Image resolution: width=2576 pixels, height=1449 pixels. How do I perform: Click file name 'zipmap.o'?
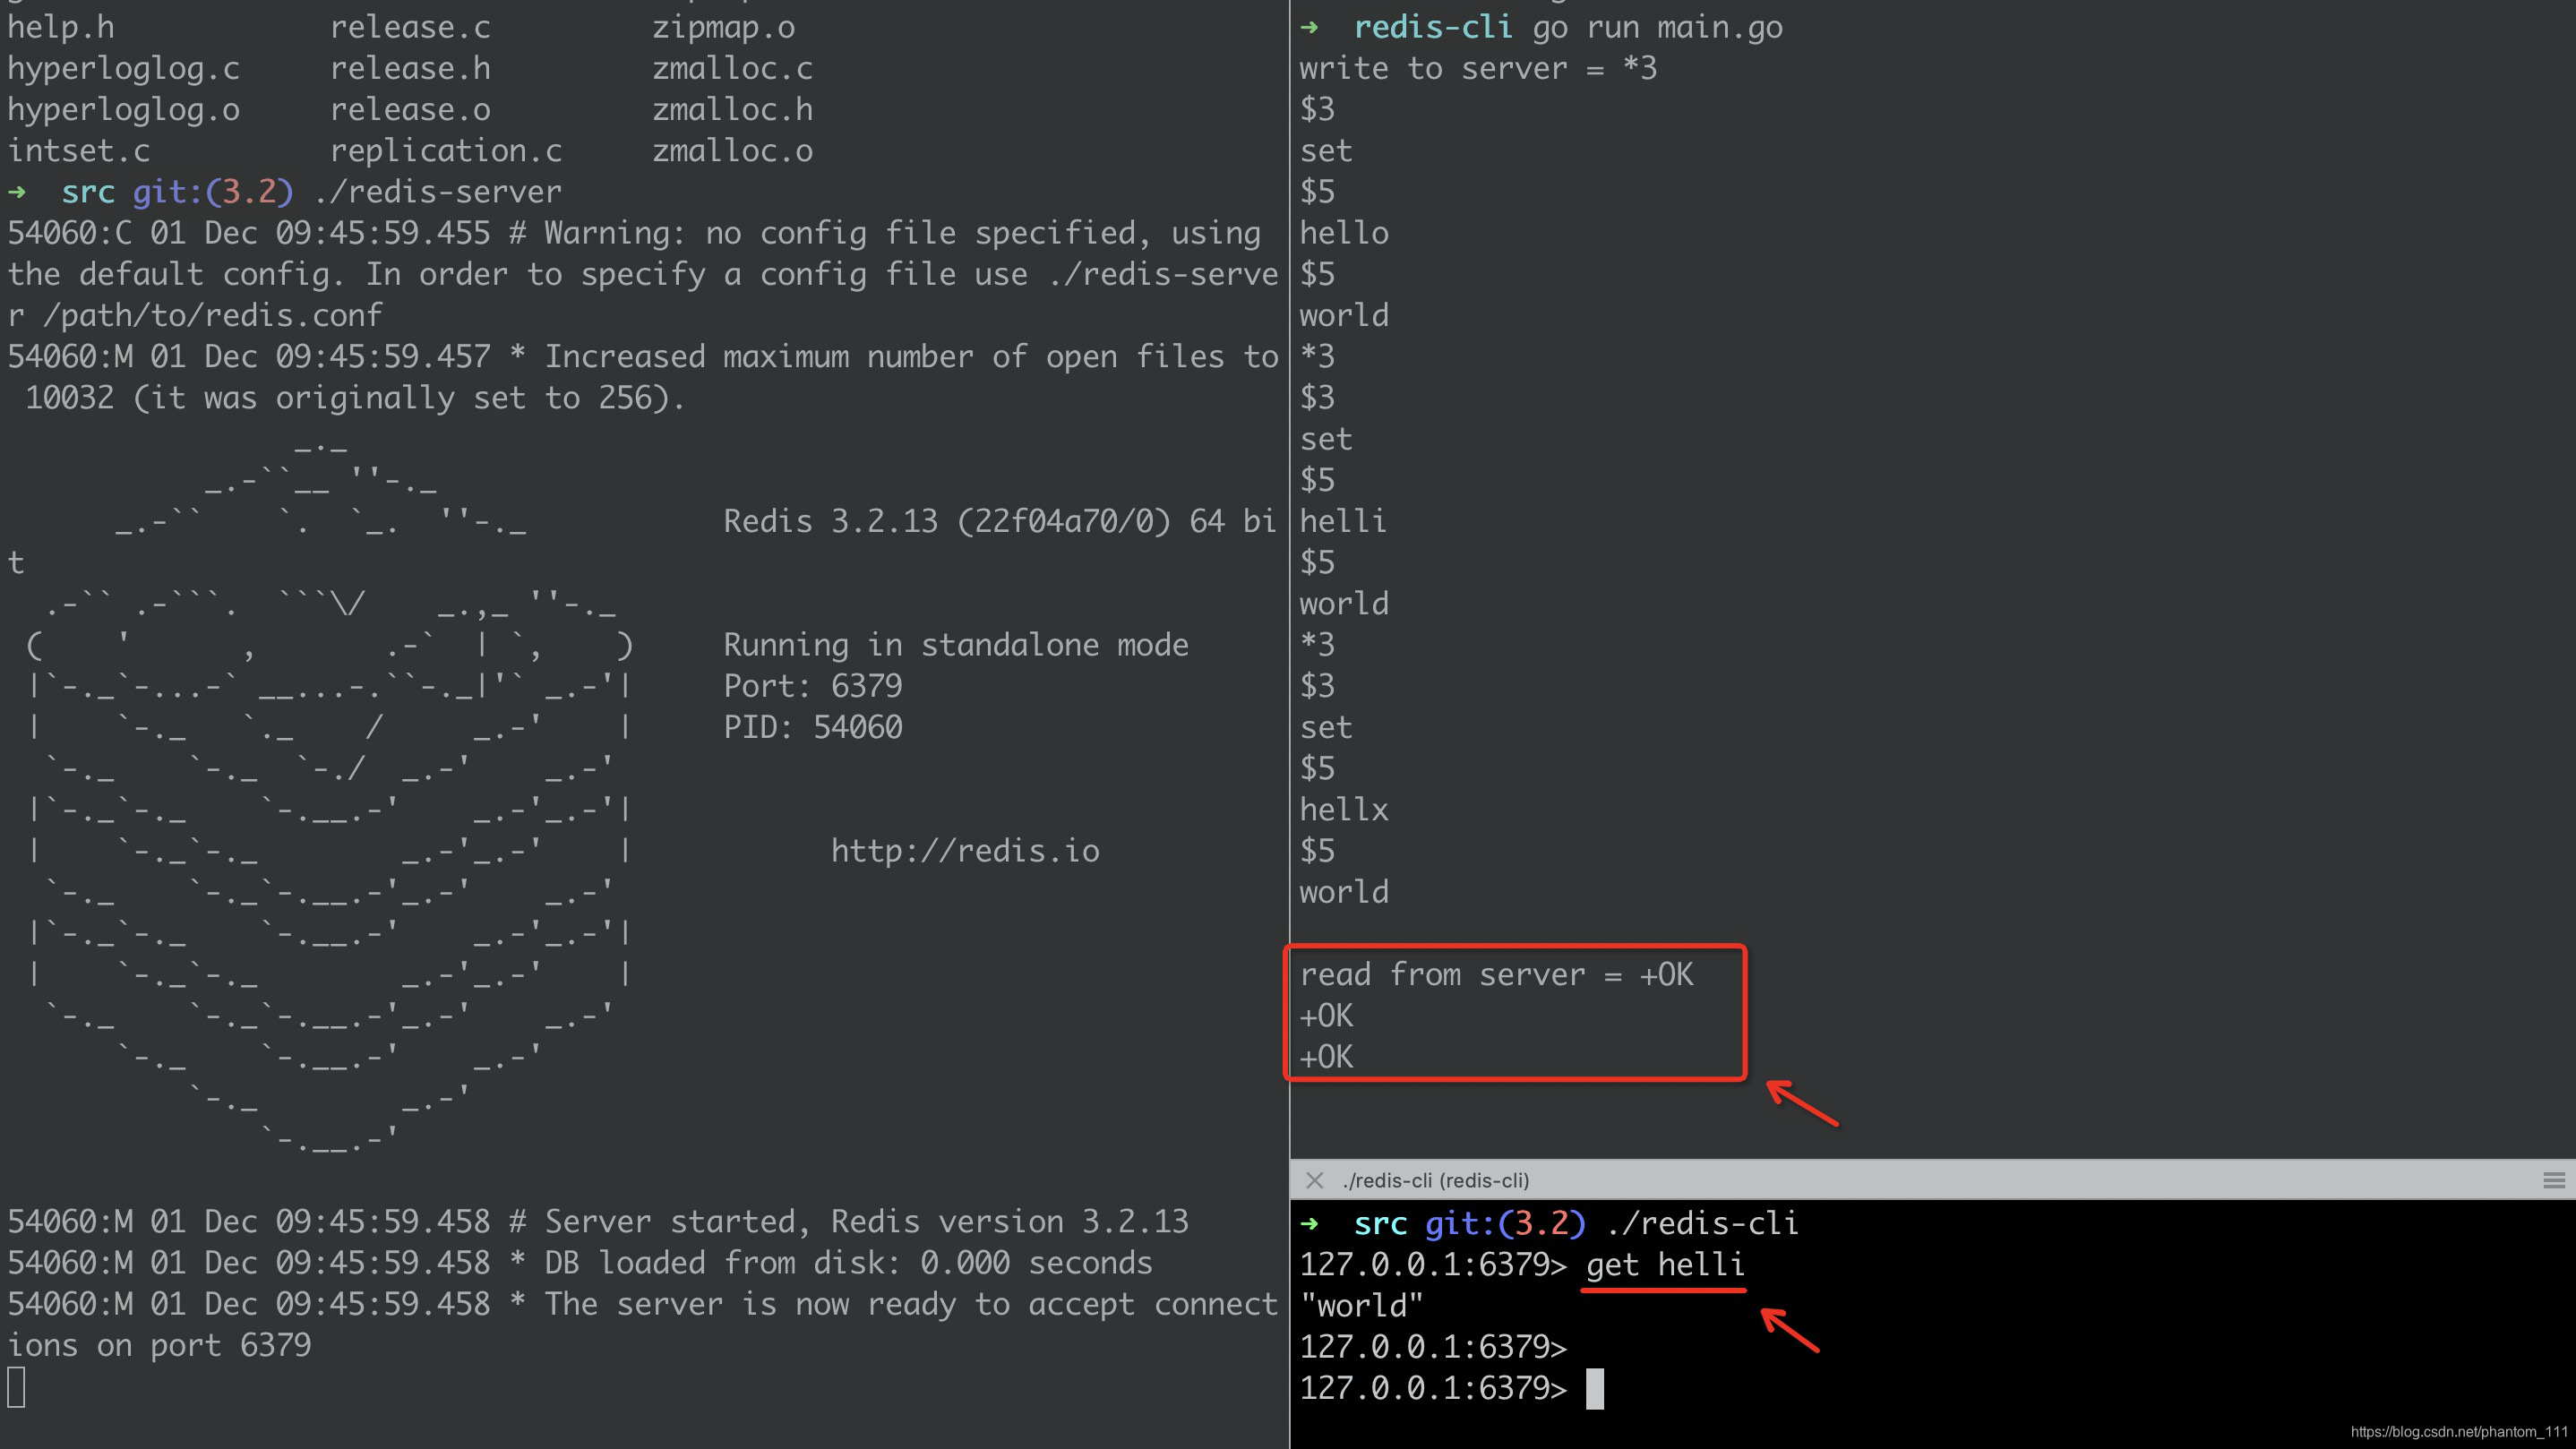tap(724, 28)
